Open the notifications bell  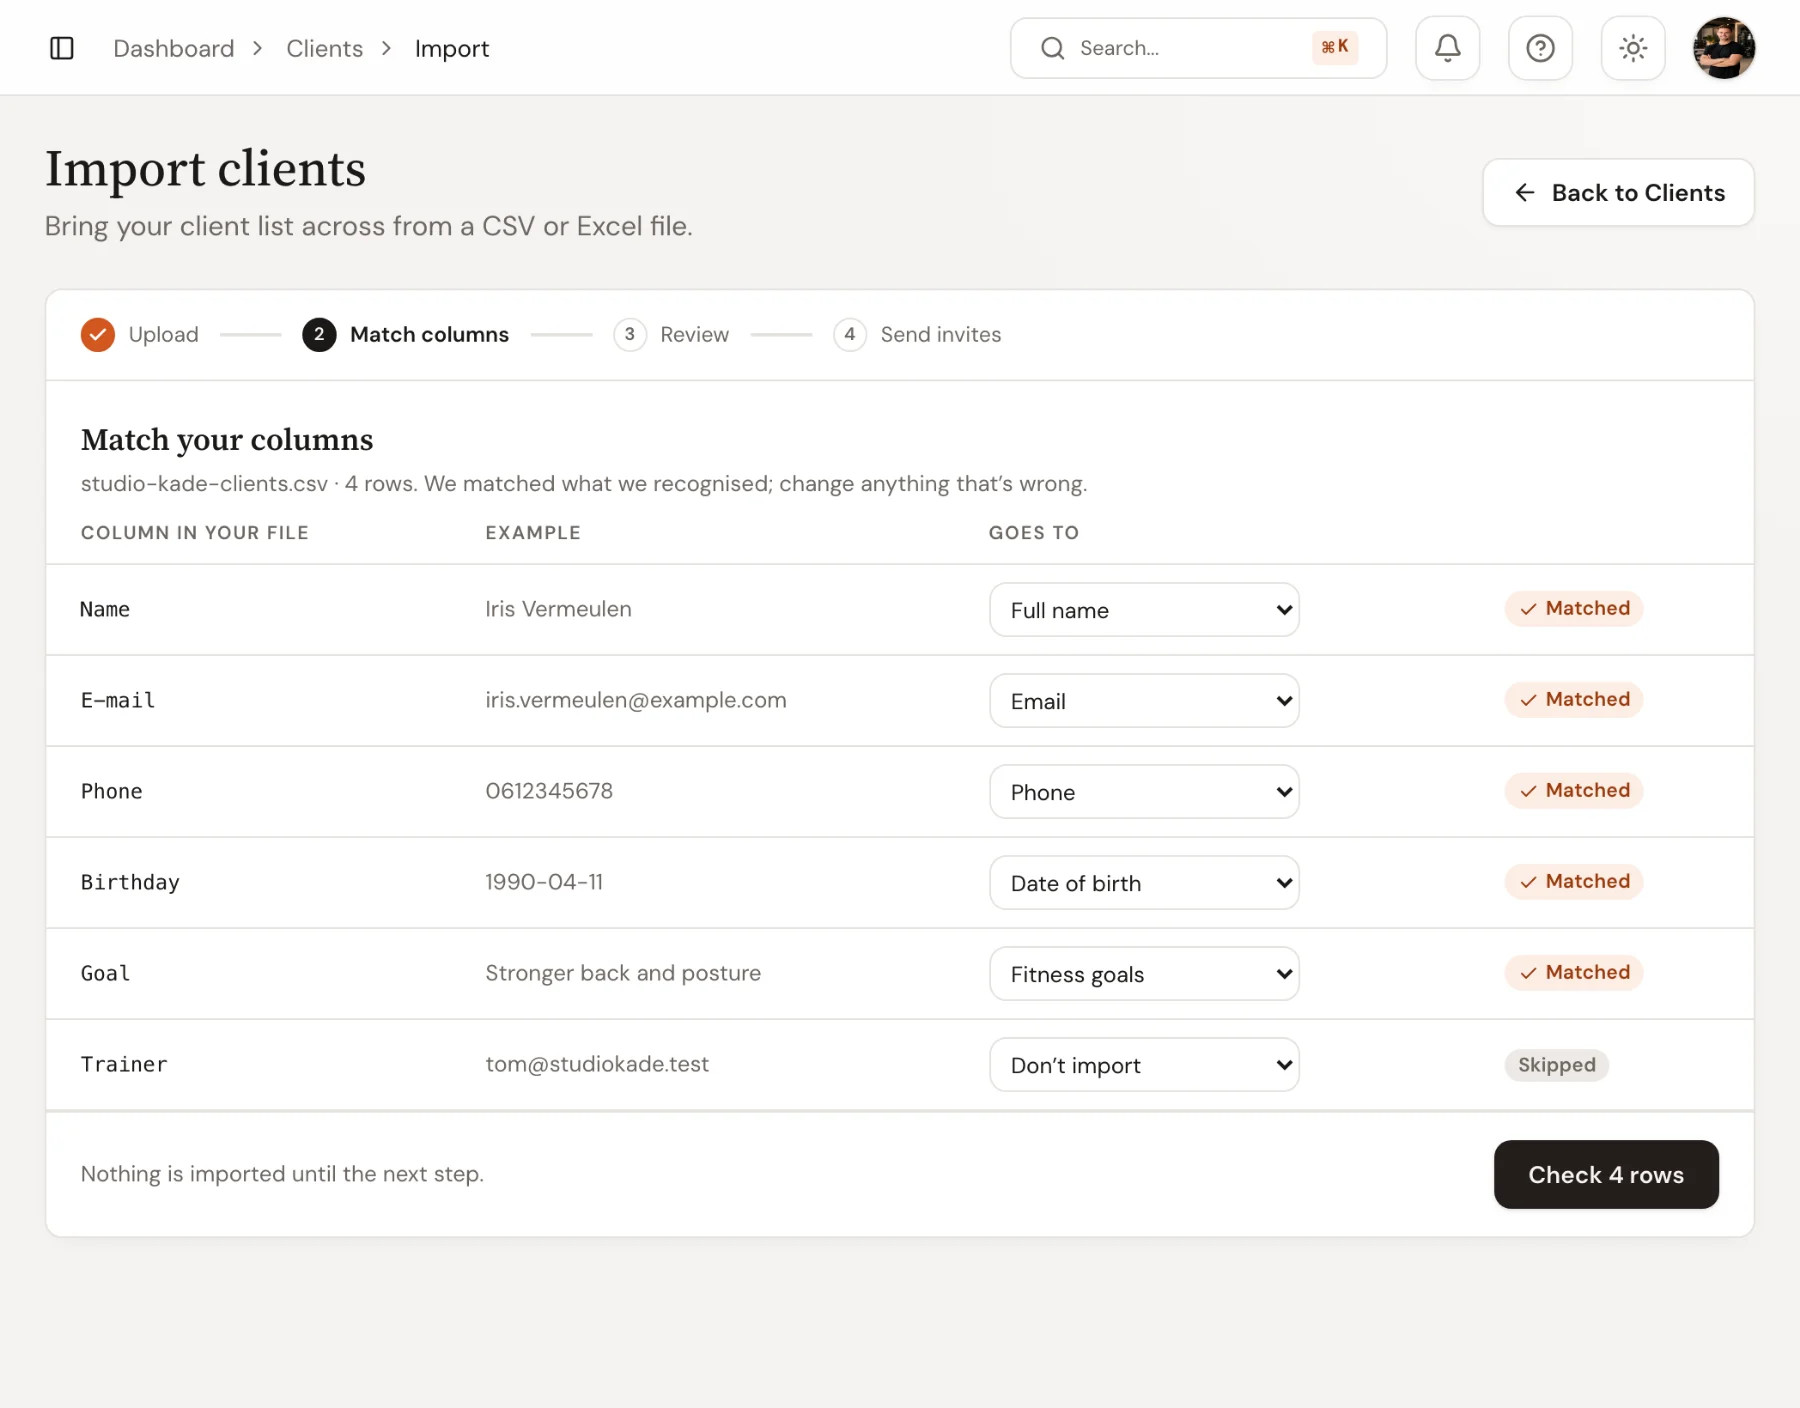click(x=1447, y=48)
